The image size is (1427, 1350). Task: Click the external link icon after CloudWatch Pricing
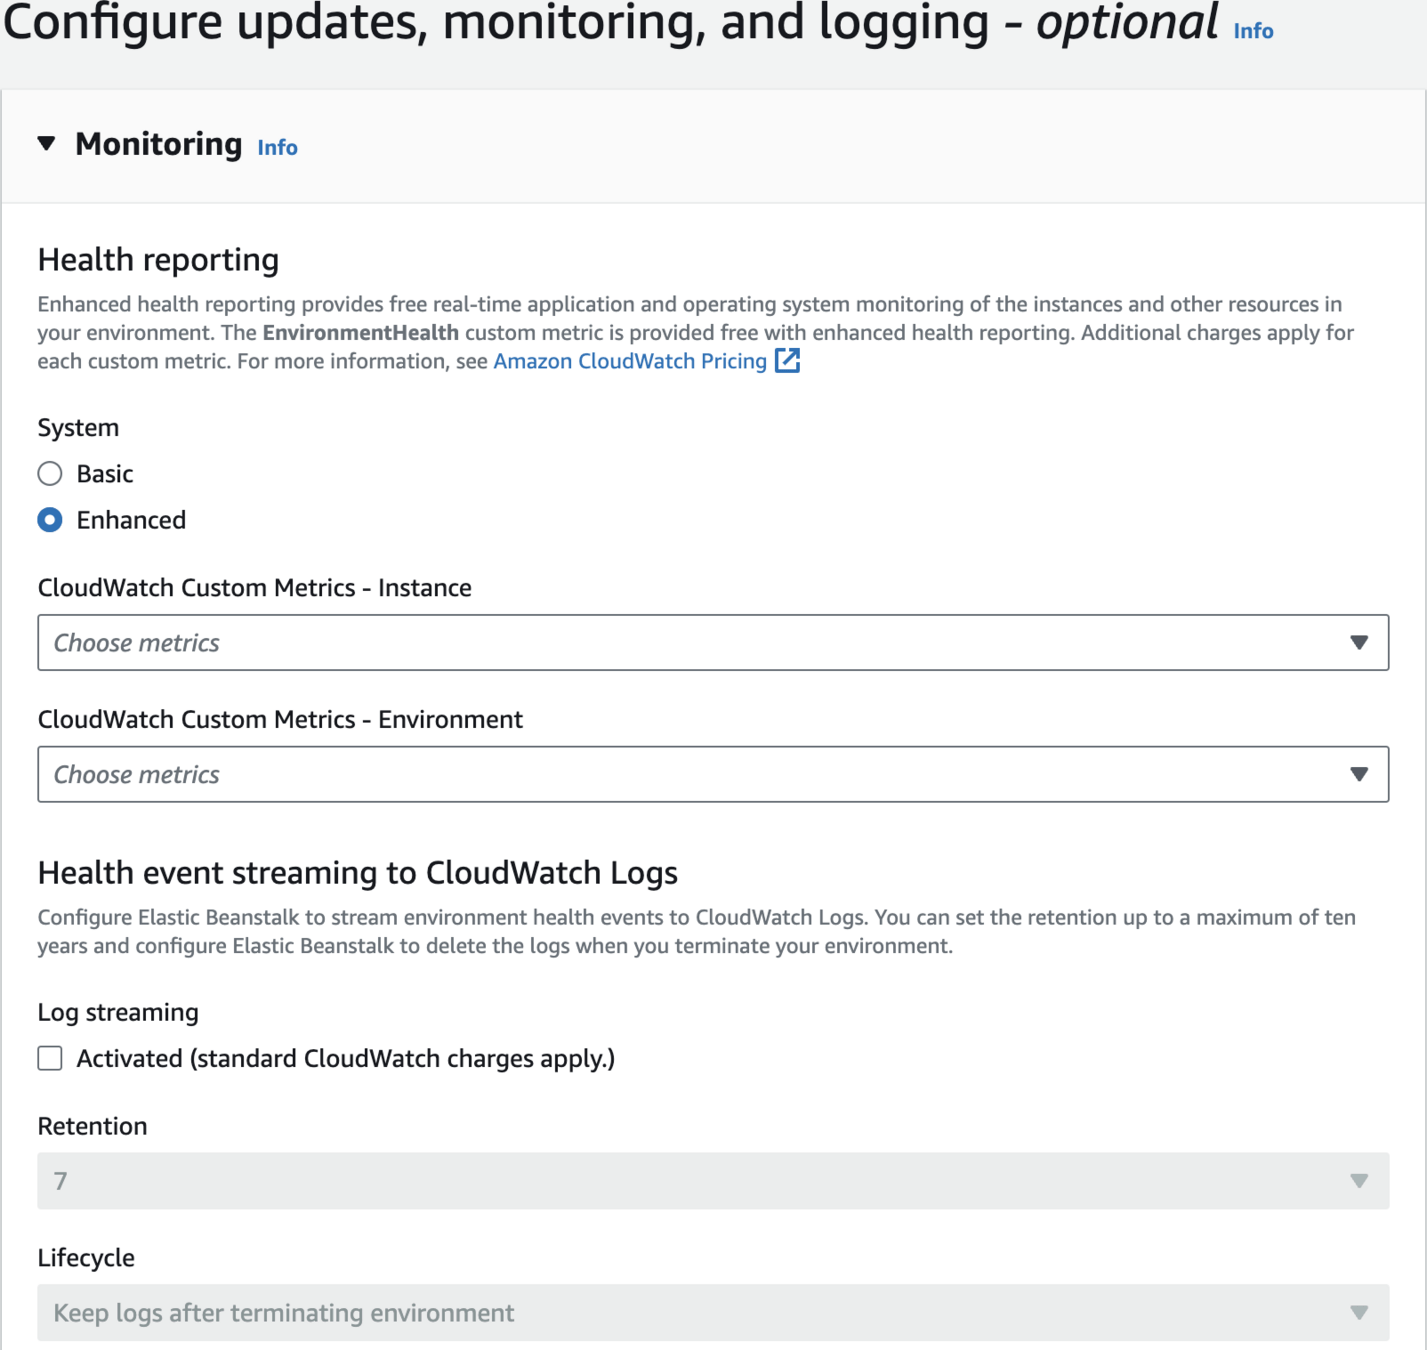coord(788,360)
